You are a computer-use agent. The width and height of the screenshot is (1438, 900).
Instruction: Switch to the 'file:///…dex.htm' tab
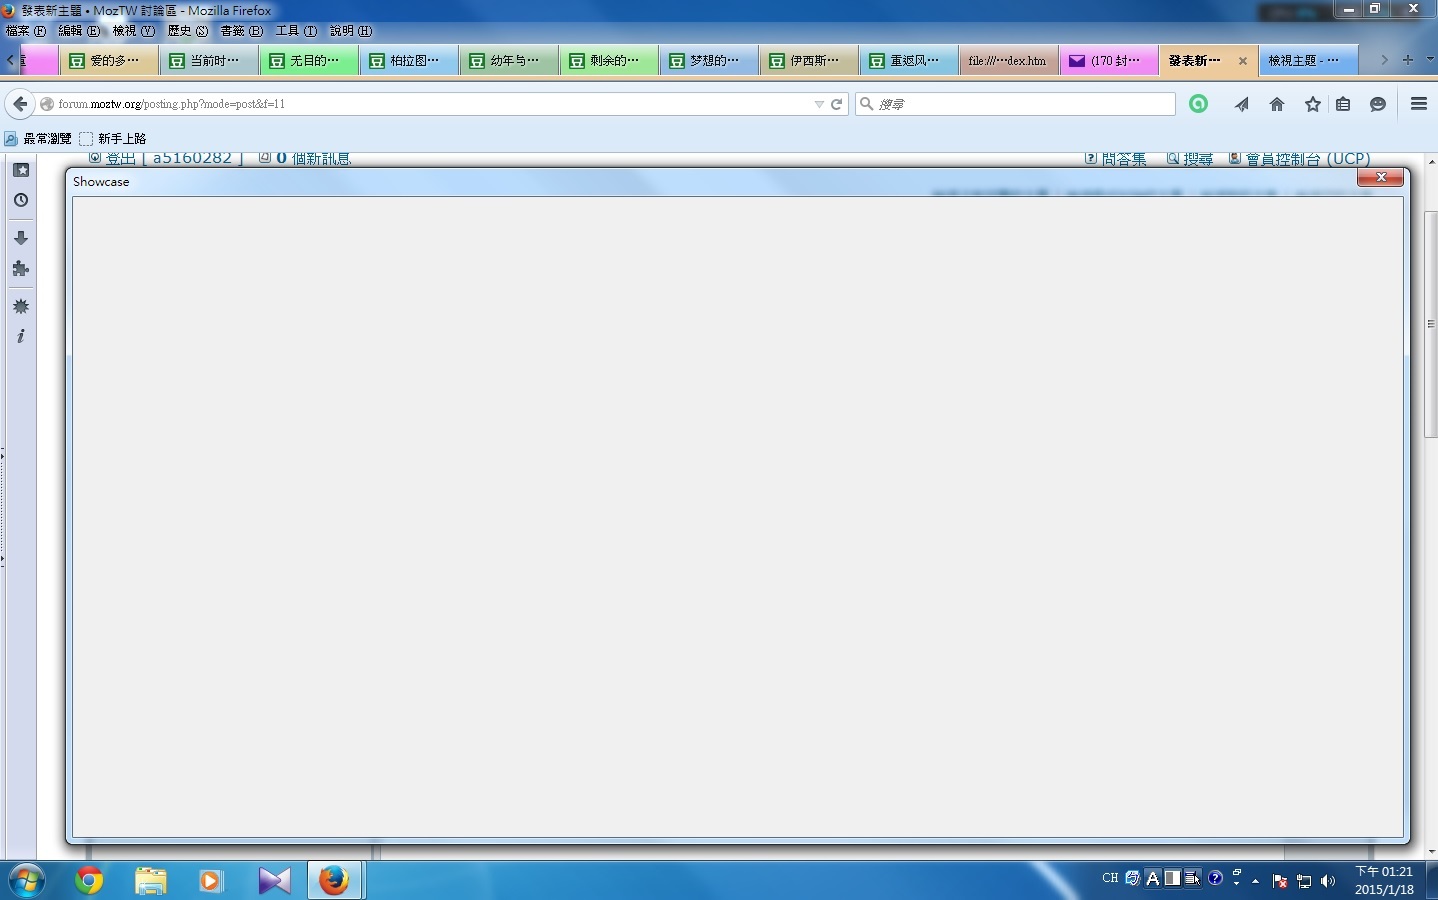click(x=1009, y=60)
